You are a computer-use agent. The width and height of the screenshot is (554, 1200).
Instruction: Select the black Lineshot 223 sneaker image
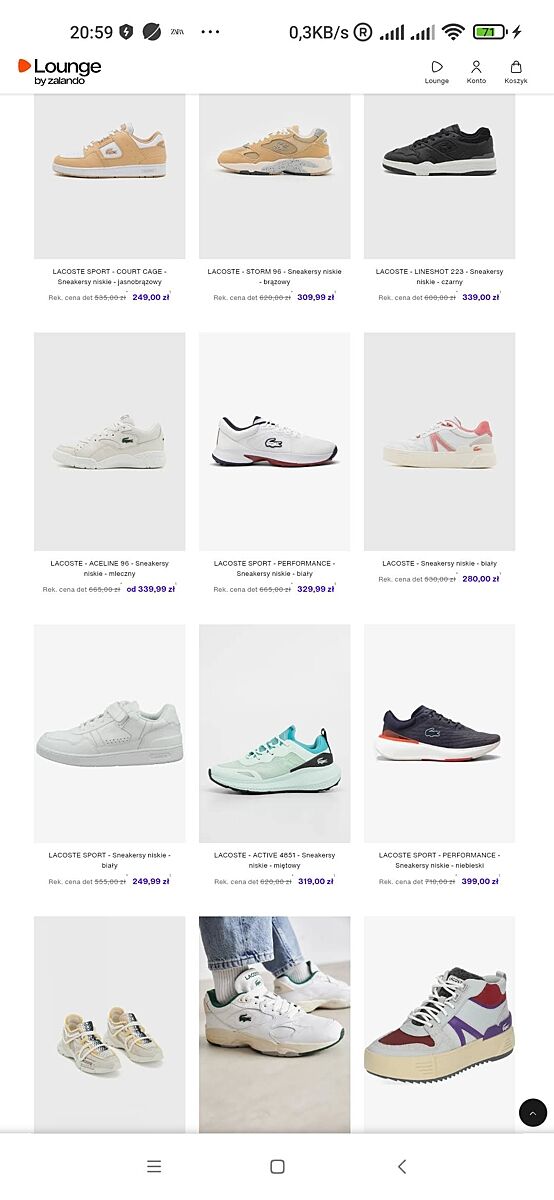coord(440,176)
